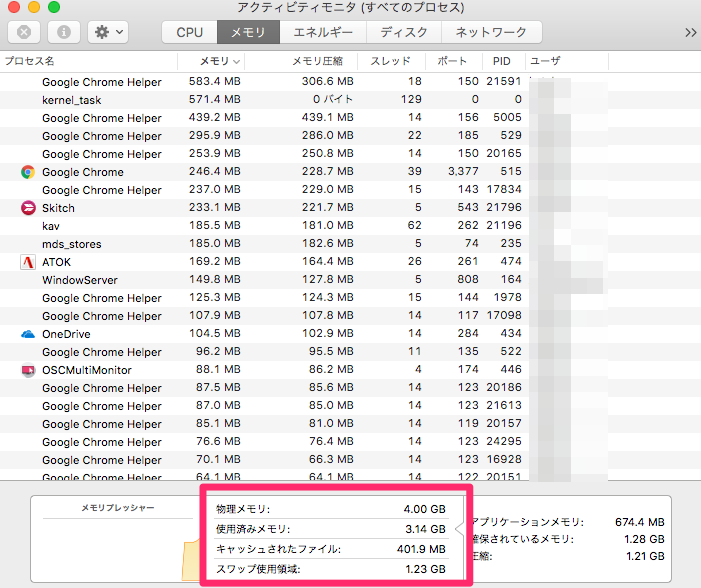This screenshot has height=588, width=701.
Task: Sort by ユーザ column header
Action: click(x=567, y=61)
